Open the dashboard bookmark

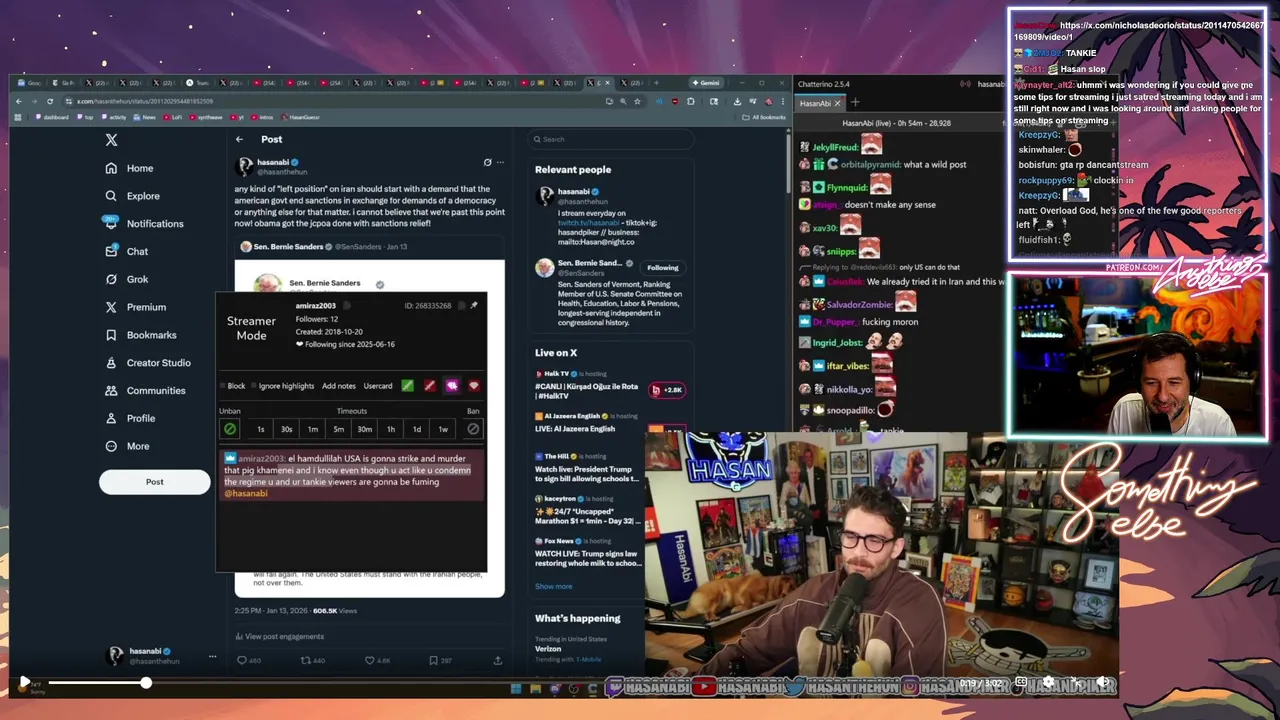click(x=52, y=117)
